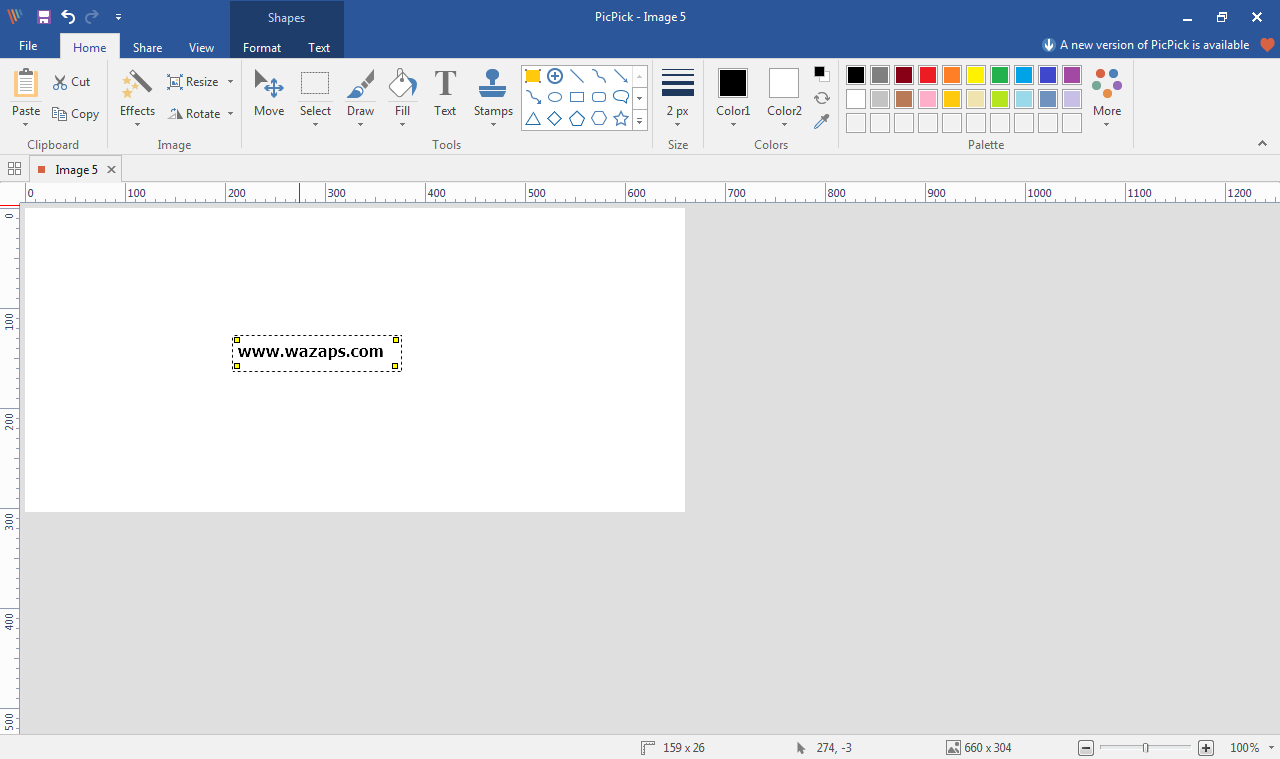Select the Home ribbon tab

coord(89,47)
